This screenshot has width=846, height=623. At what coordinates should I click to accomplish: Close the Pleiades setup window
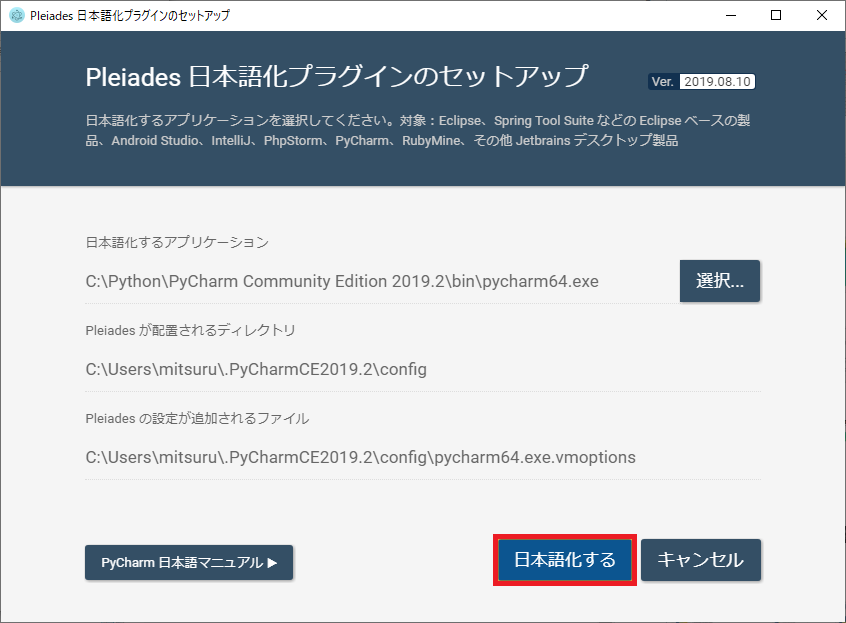(x=822, y=15)
